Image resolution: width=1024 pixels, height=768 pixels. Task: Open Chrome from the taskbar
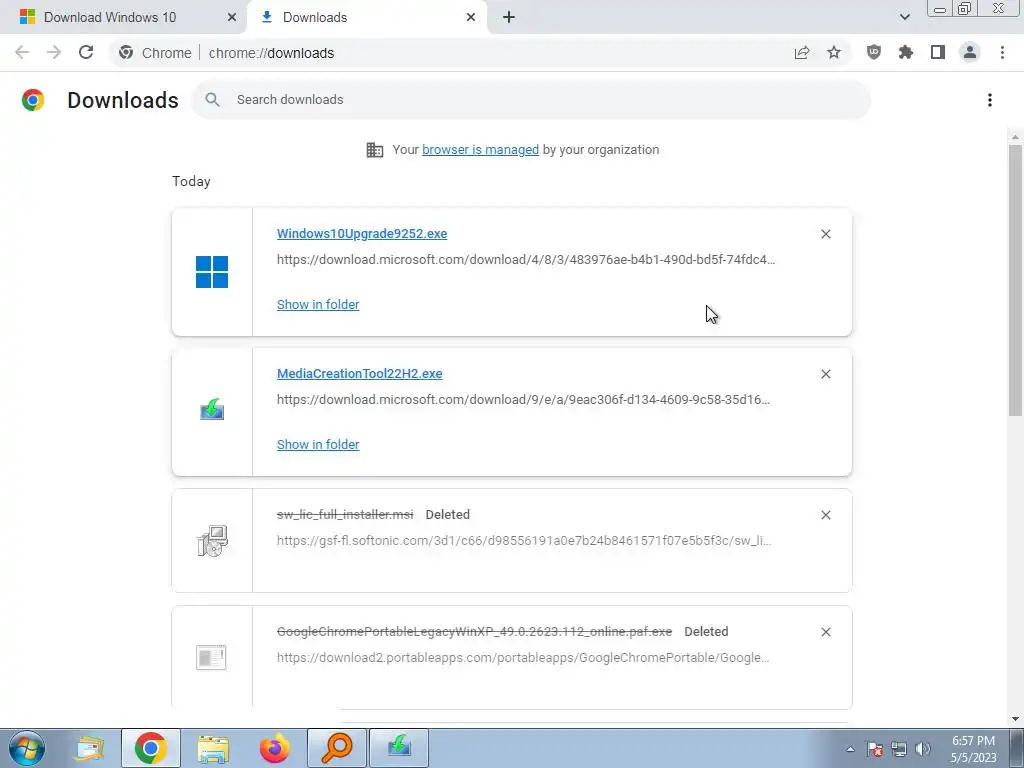pyautogui.click(x=150, y=748)
